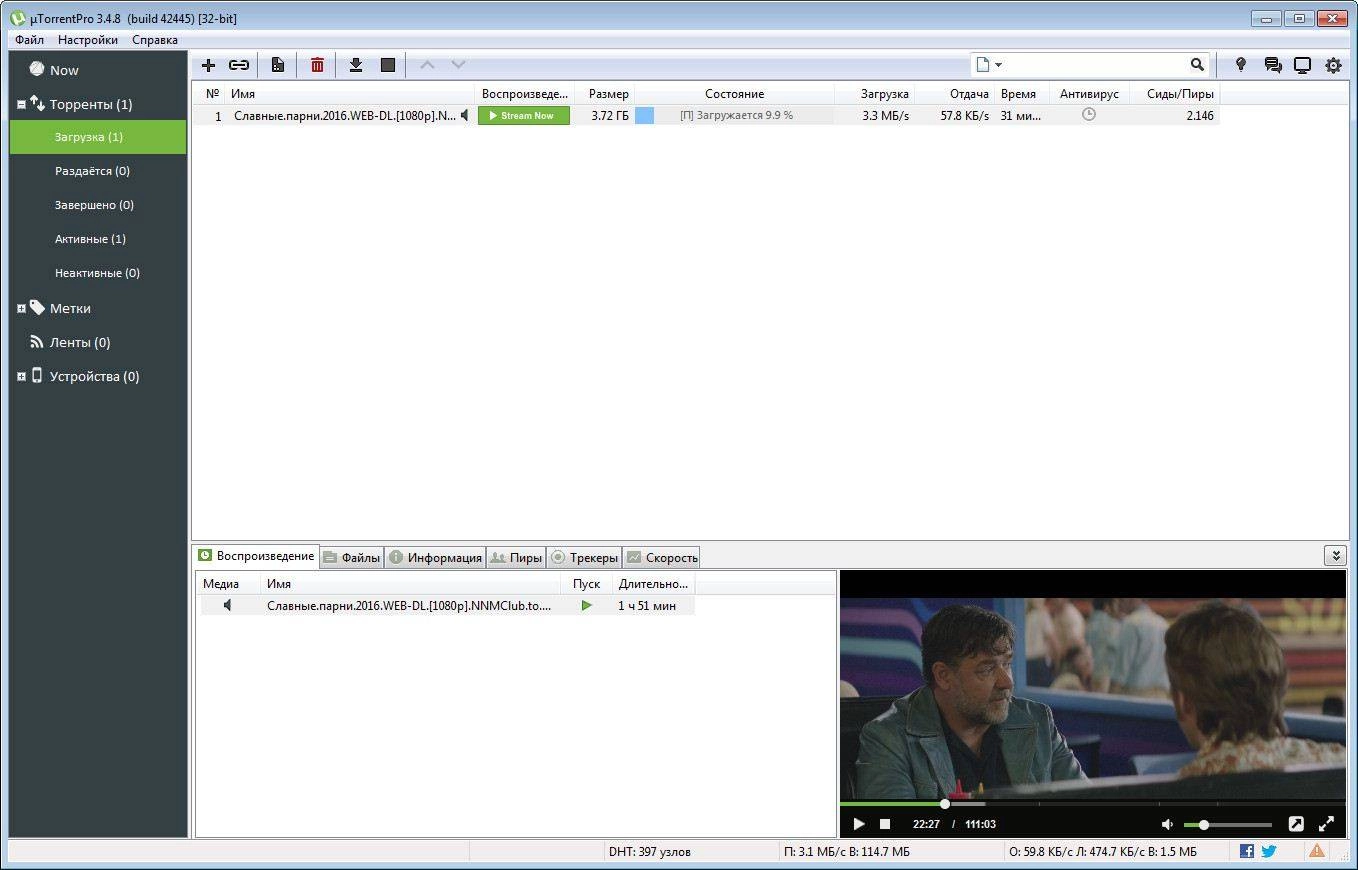Toggle the detail panel visibility chevron

tap(1335, 554)
